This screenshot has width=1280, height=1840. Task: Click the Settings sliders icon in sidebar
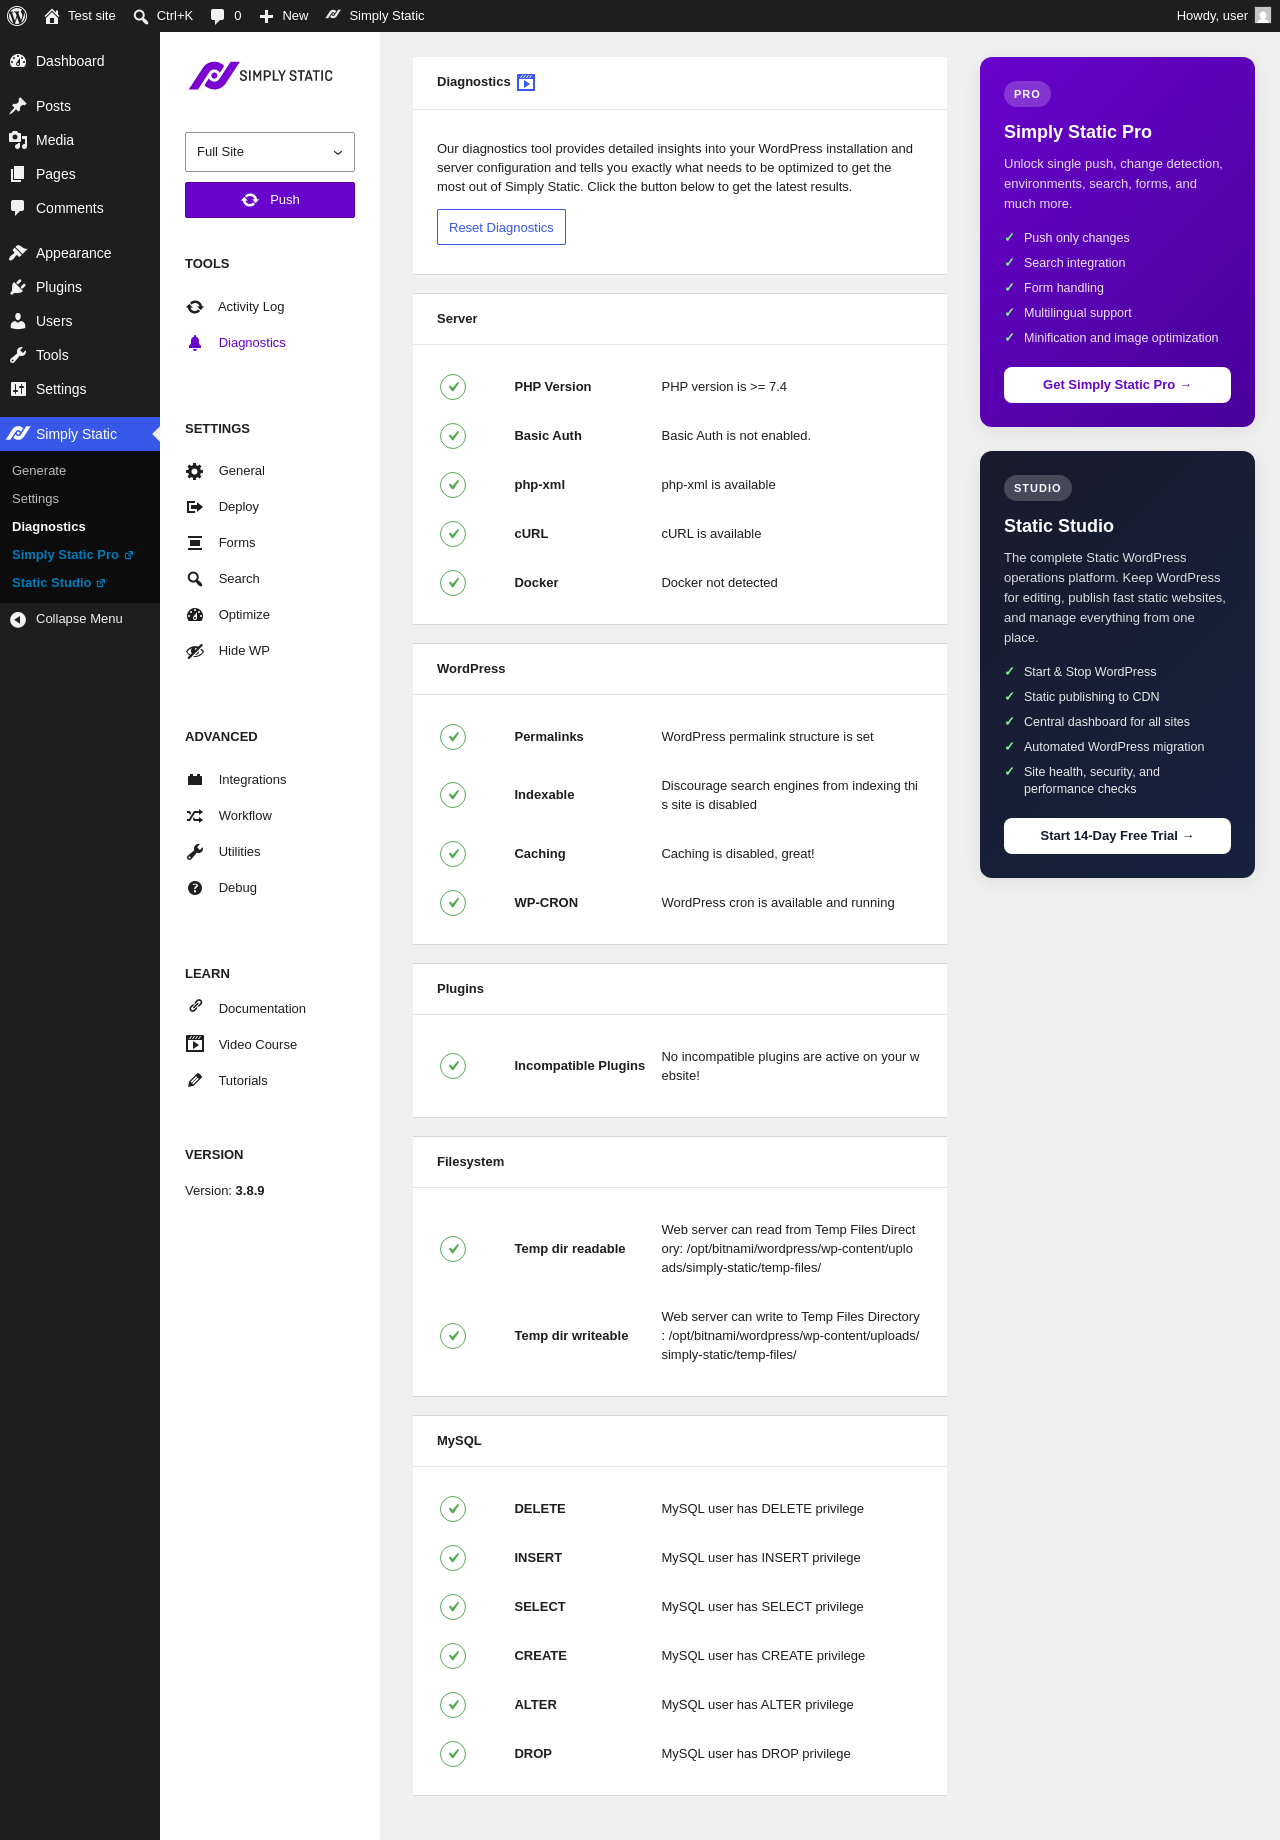coord(18,389)
